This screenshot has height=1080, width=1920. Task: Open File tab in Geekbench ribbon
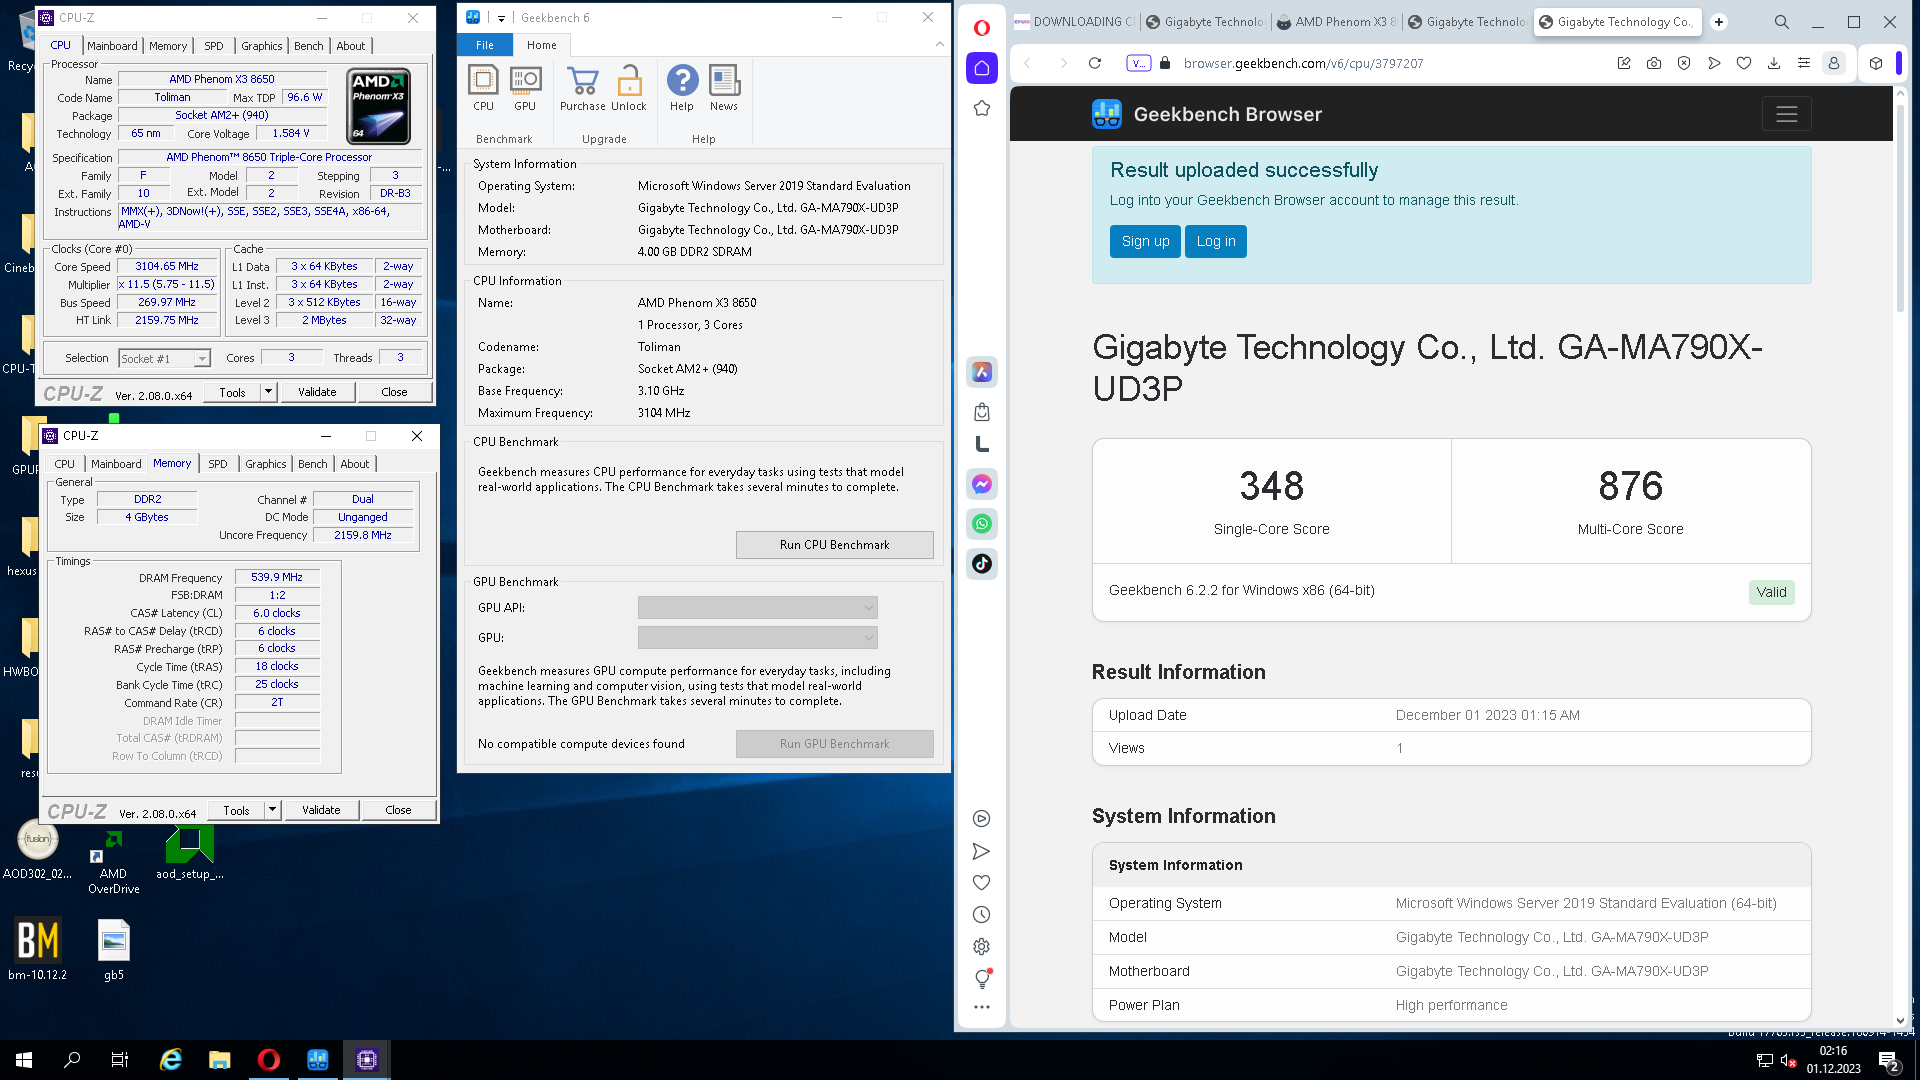pos(485,45)
